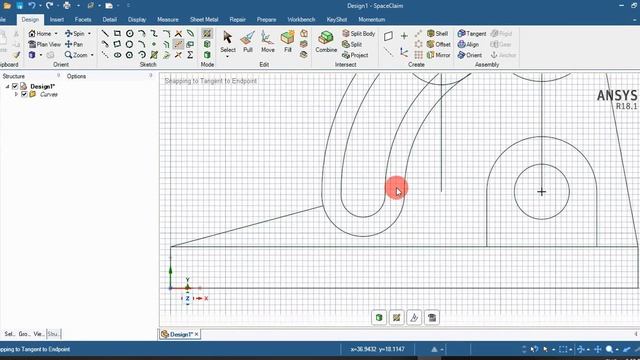Viewport: 640px width, 360px height.
Task: Click Select New Sketch Plane in mini-toolbar
Action: (414, 318)
